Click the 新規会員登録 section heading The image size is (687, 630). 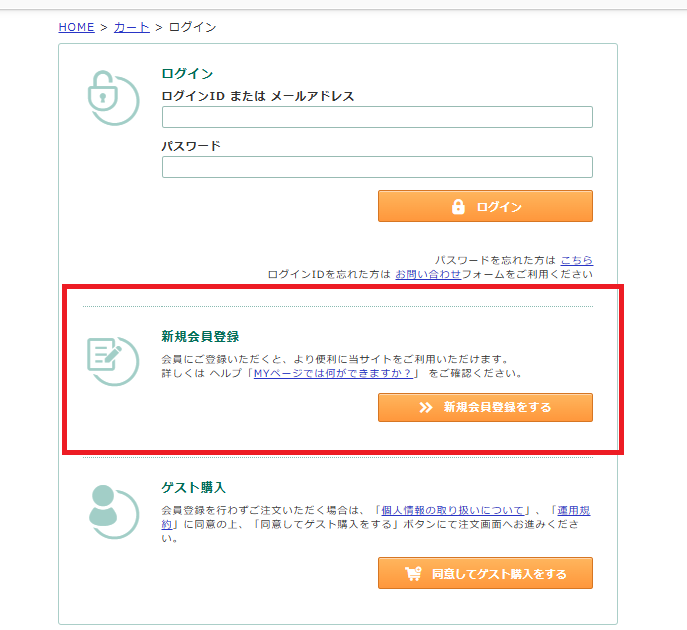(200, 336)
